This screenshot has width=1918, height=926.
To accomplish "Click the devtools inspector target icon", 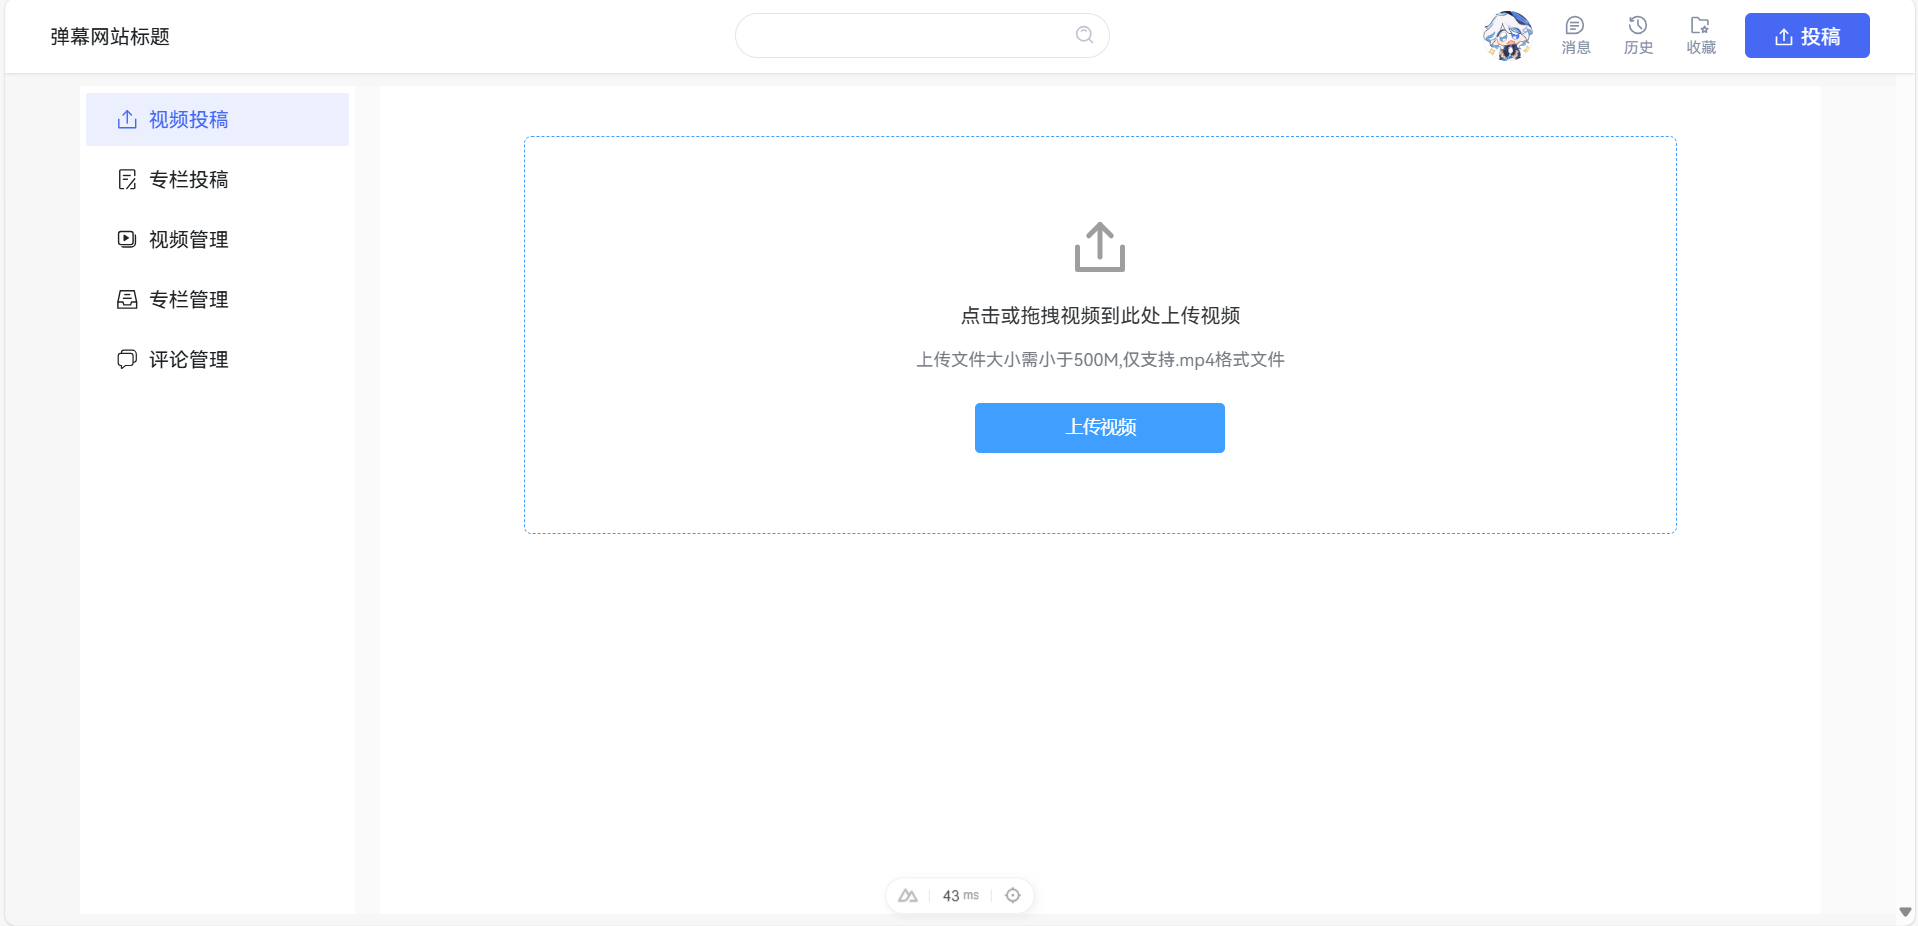I will [x=1013, y=896].
